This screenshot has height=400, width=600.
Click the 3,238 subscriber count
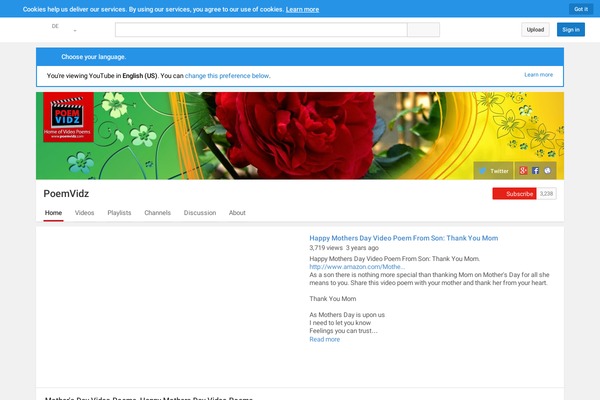click(546, 194)
